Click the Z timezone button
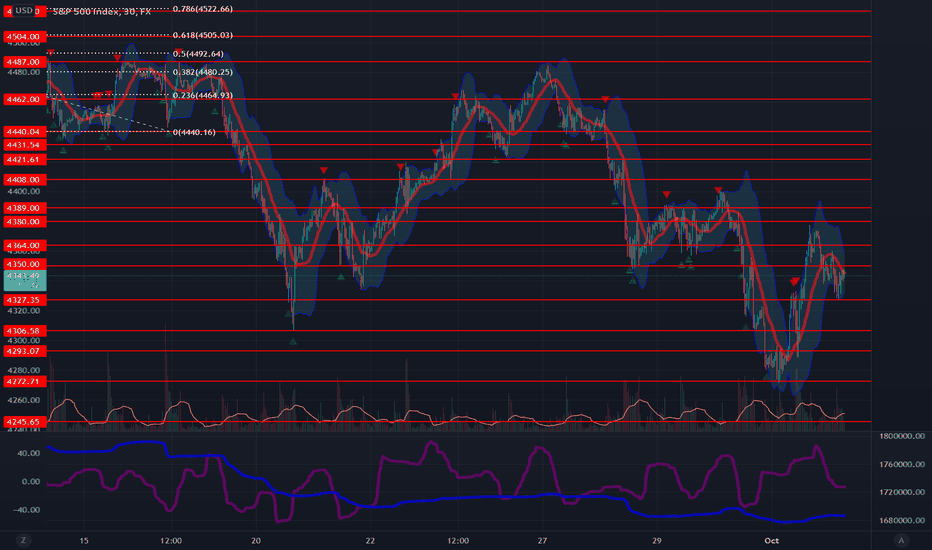Viewport: 932px width, 550px height. click(x=24, y=540)
